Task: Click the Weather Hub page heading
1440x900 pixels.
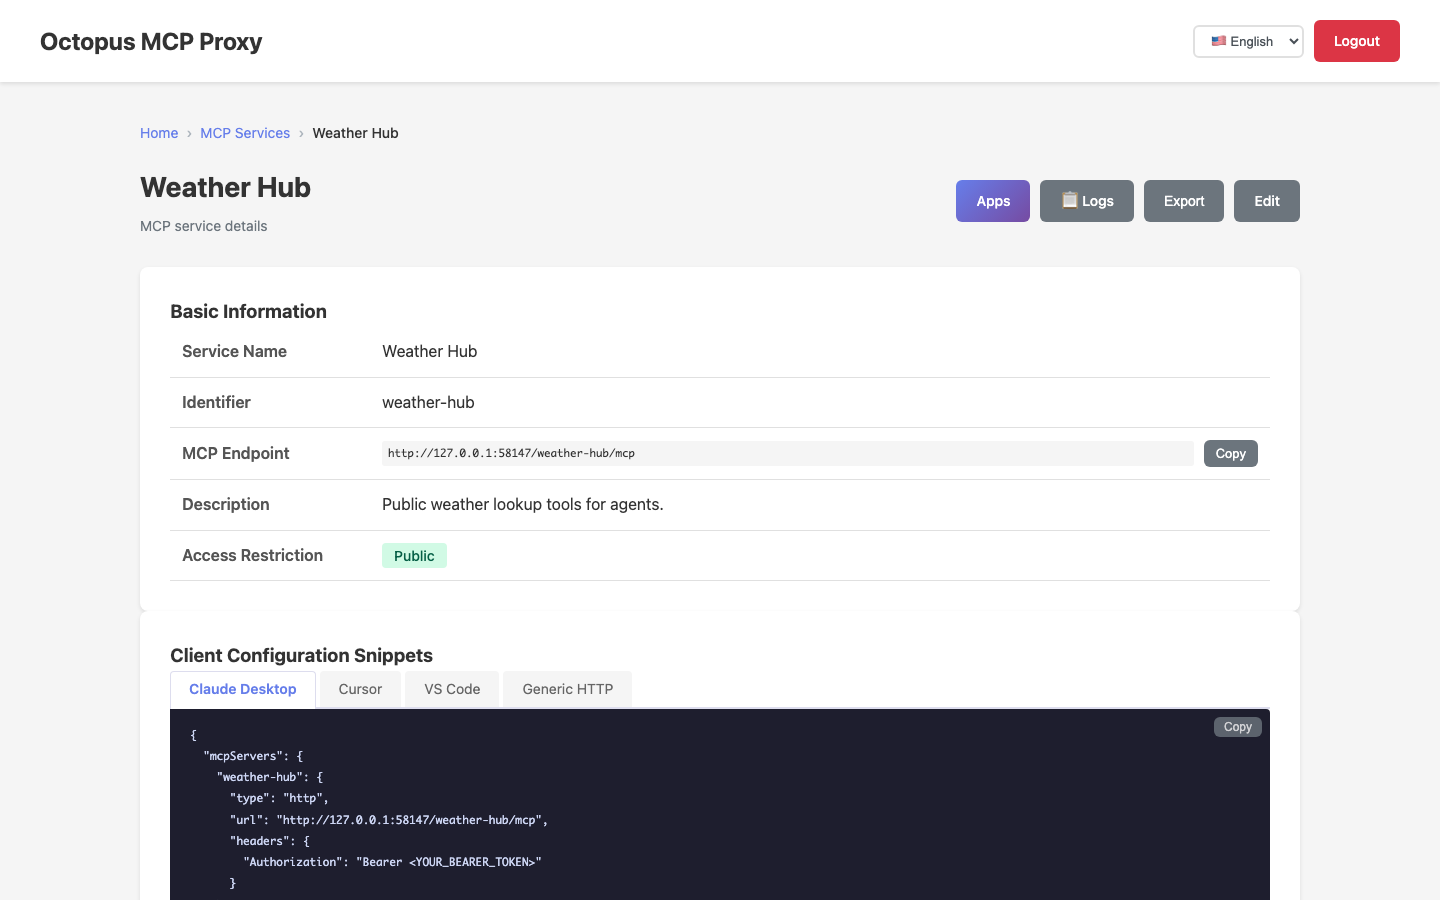Action: click(225, 187)
